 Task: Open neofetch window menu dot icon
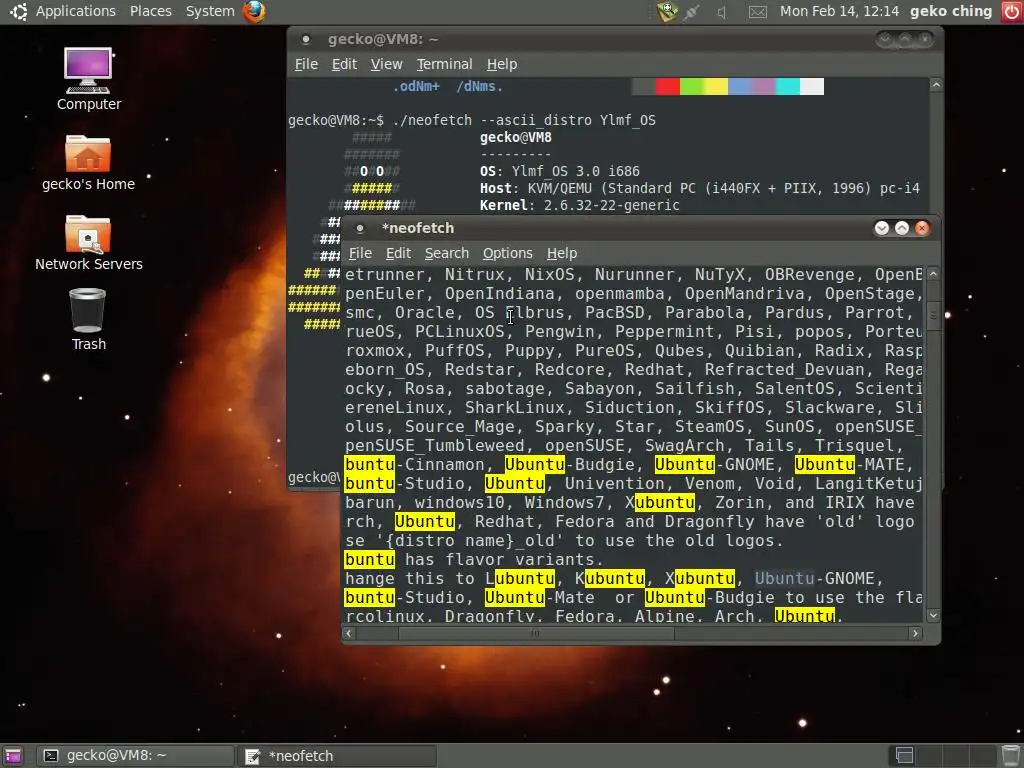pos(359,229)
